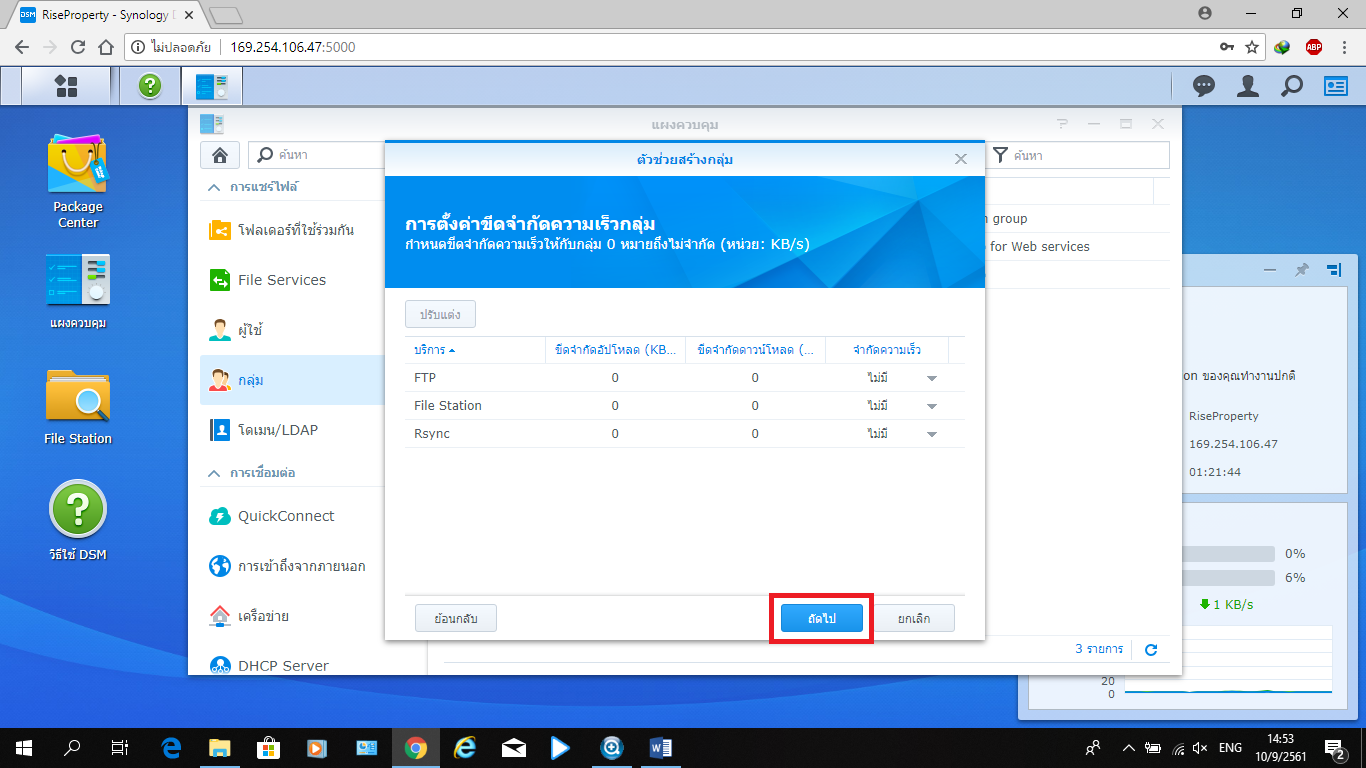This screenshot has width=1366, height=768.
Task: Click the ถัดไป (Next) button
Action: (x=821, y=619)
